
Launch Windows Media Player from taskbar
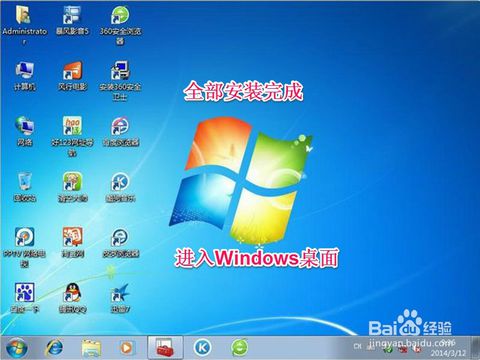coord(126,348)
